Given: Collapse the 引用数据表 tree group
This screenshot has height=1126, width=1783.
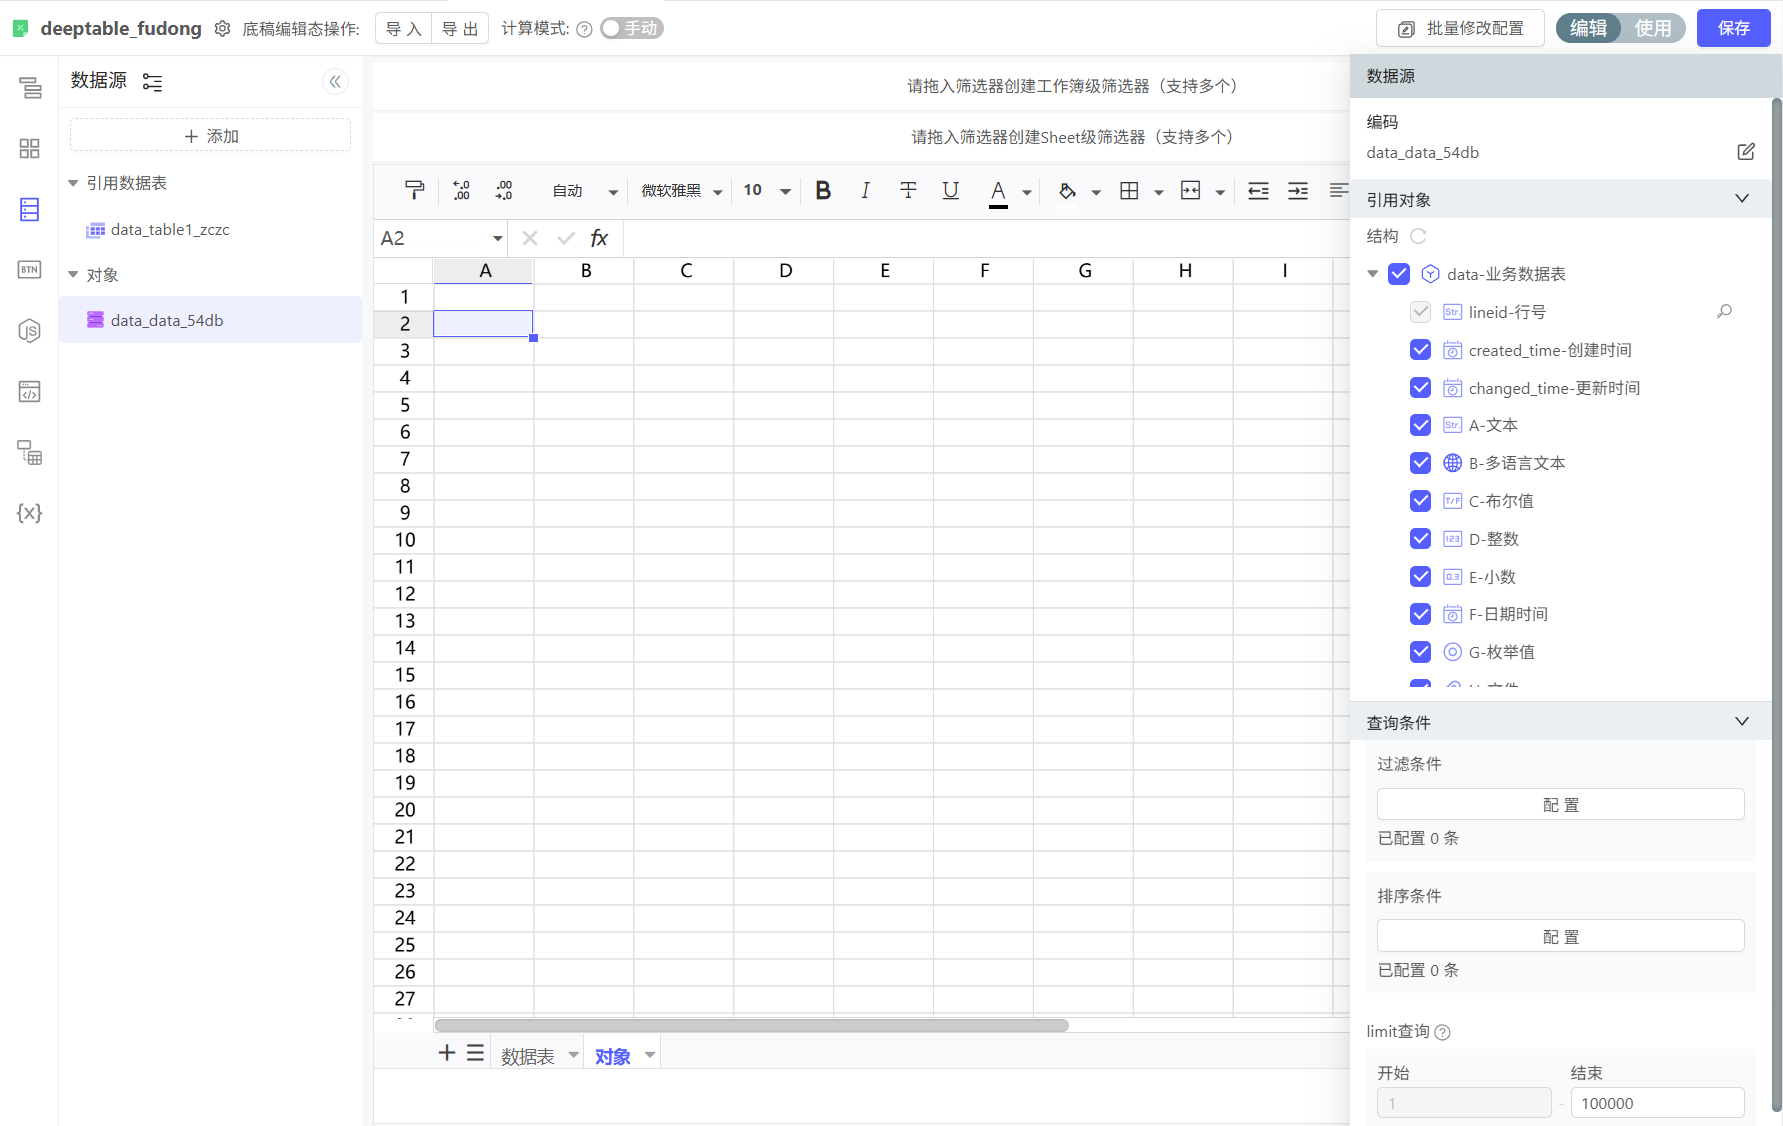Looking at the screenshot, I should [73, 183].
